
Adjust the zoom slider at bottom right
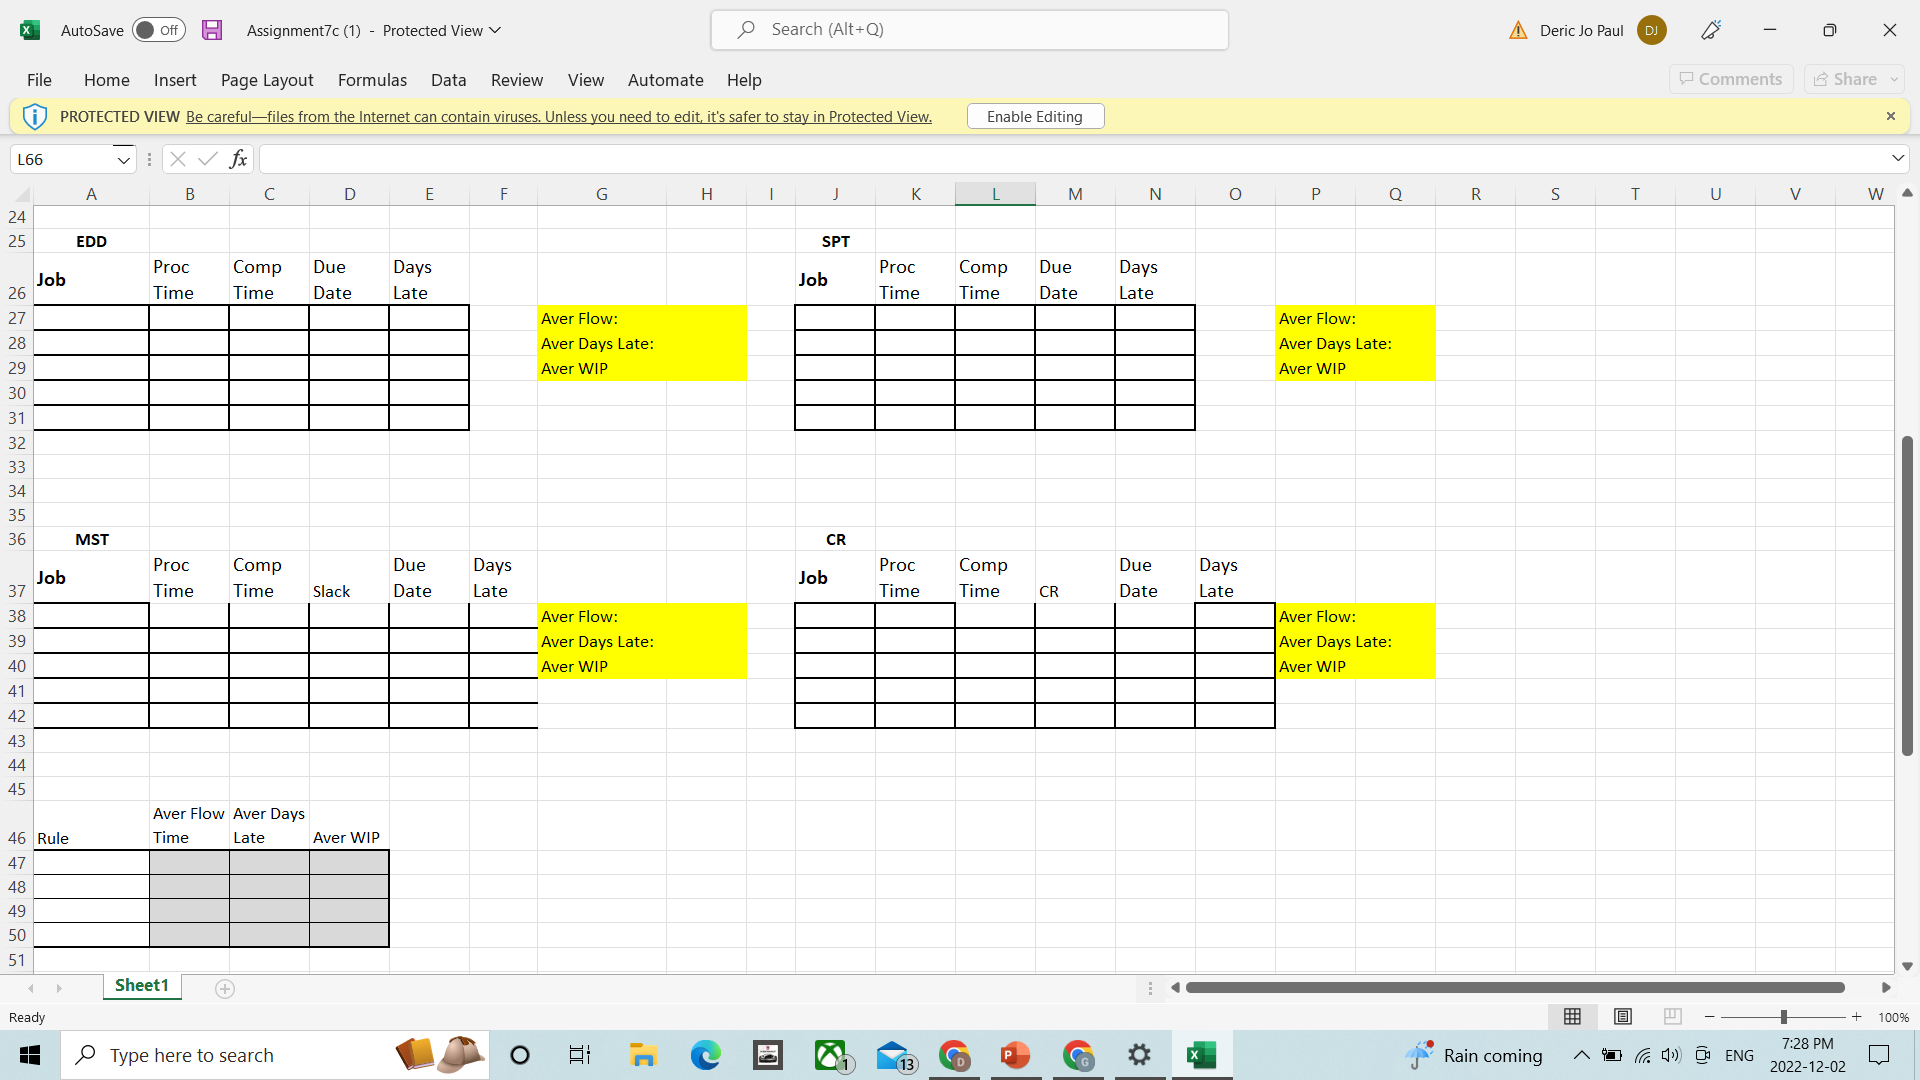(1785, 1016)
